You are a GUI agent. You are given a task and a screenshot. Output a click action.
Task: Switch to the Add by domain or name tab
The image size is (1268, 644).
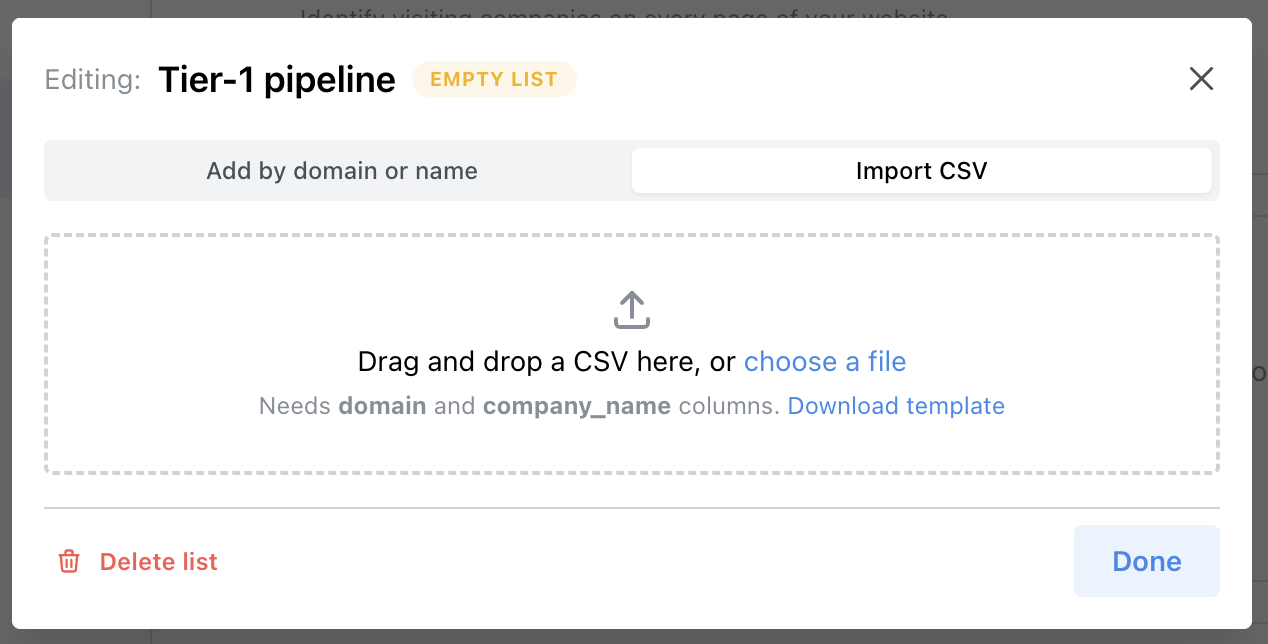coord(341,170)
